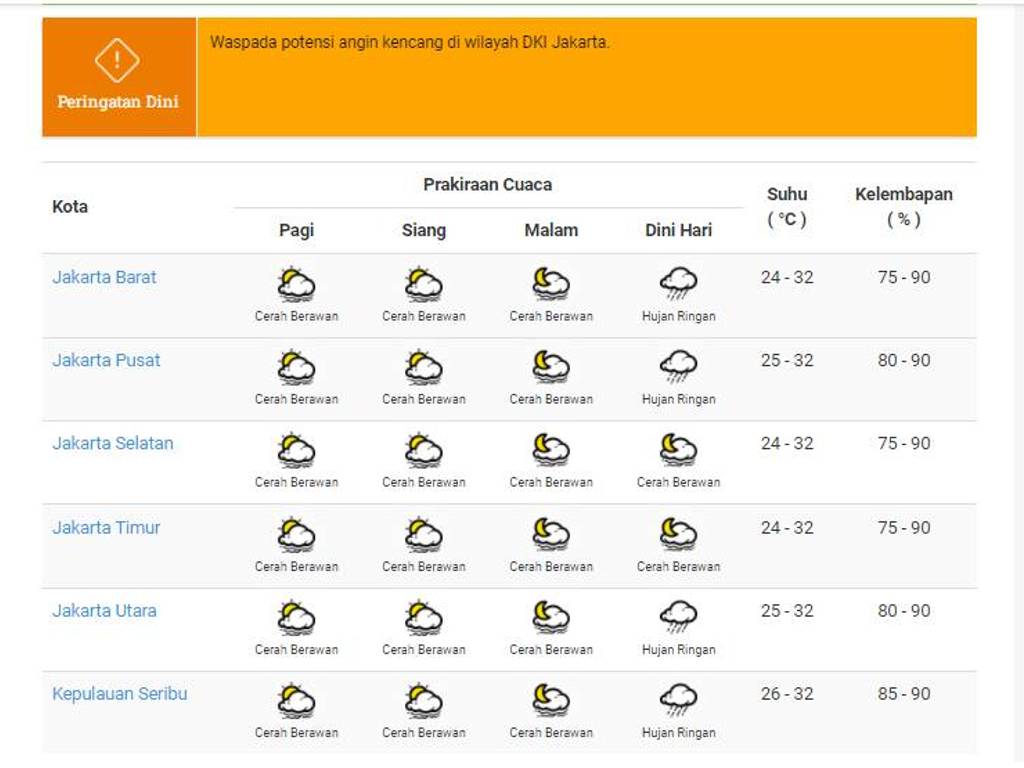Click Kepulauan Seribu morning sun cloud icon
This screenshot has width=1024, height=768.
[x=296, y=701]
